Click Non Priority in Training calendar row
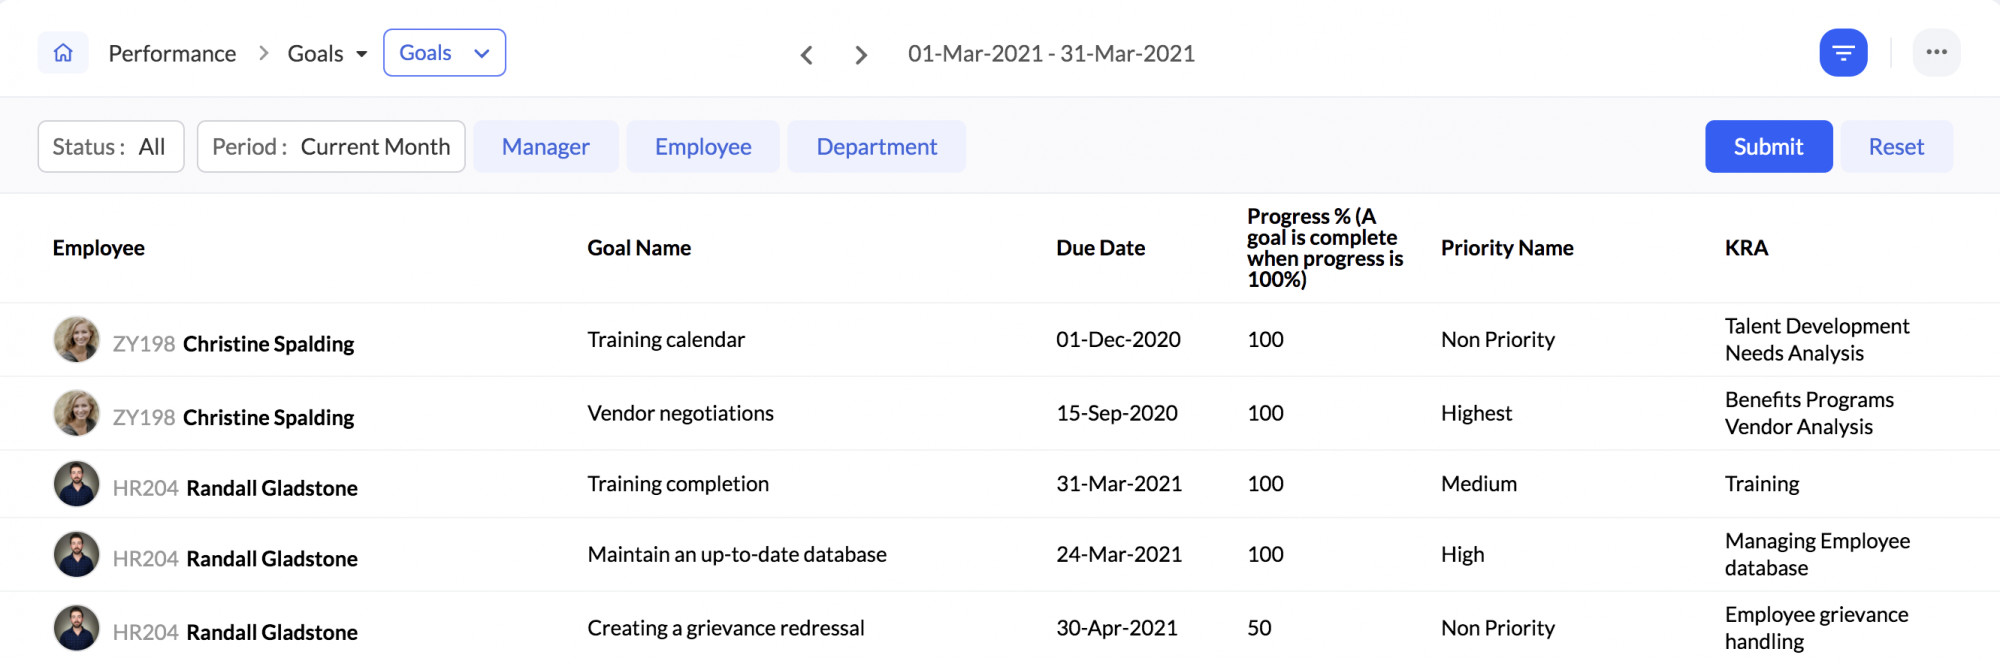Image resolution: width=2000 pixels, height=661 pixels. [x=1498, y=340]
